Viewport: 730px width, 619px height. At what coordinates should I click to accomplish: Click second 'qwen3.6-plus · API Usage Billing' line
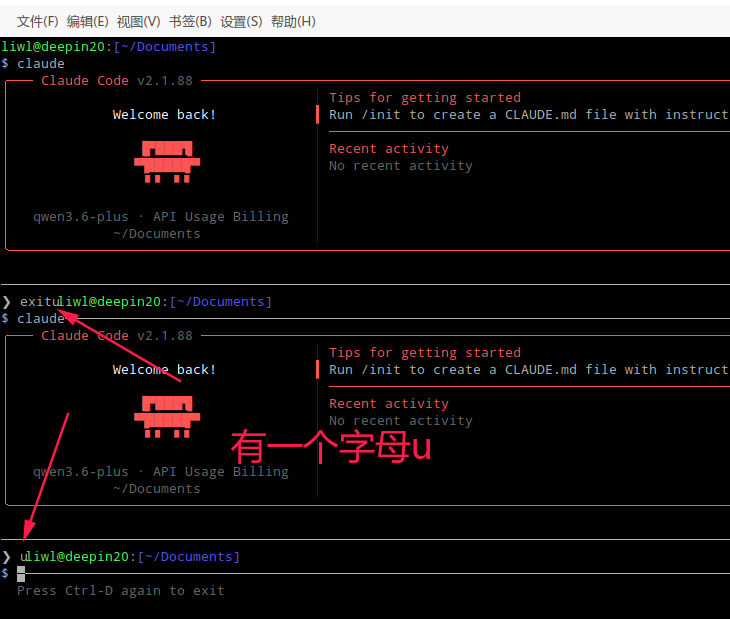point(161,472)
